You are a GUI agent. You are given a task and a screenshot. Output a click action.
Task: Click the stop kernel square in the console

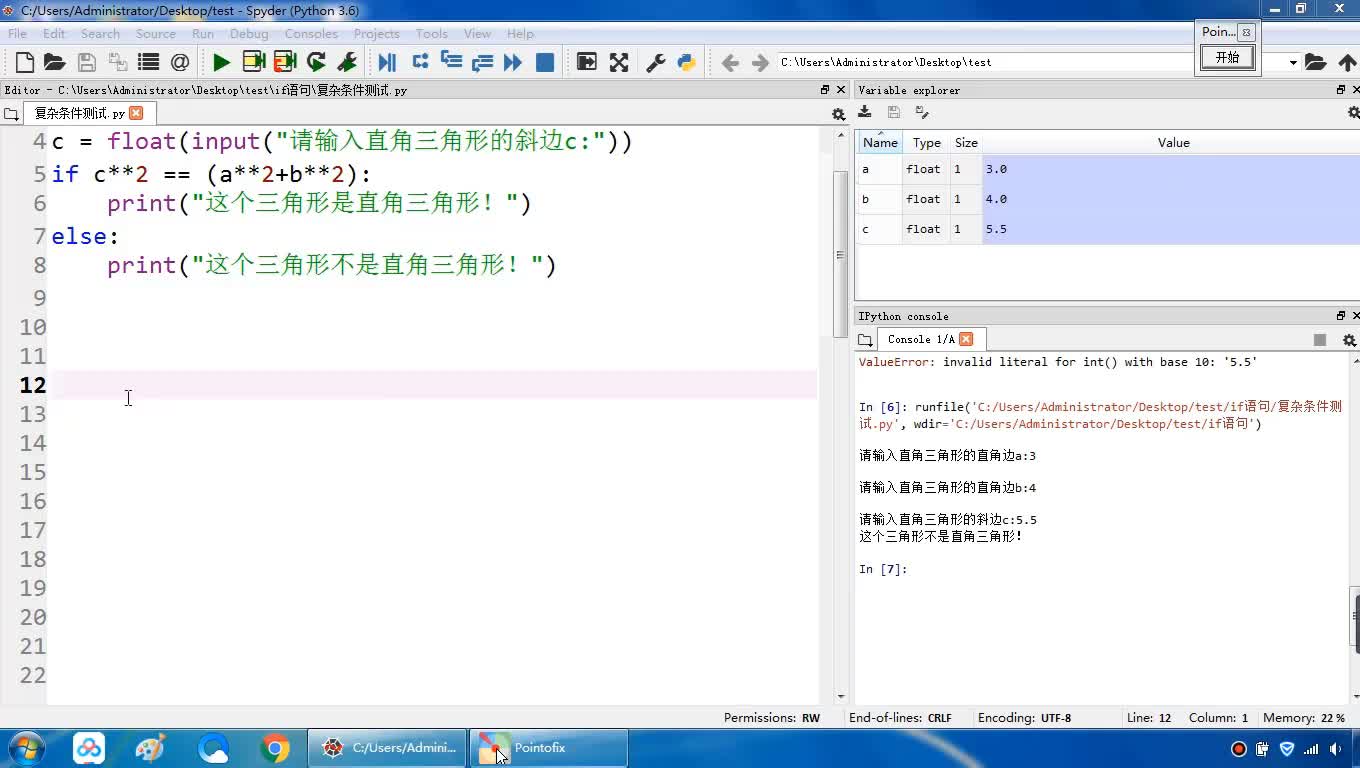click(x=1320, y=340)
